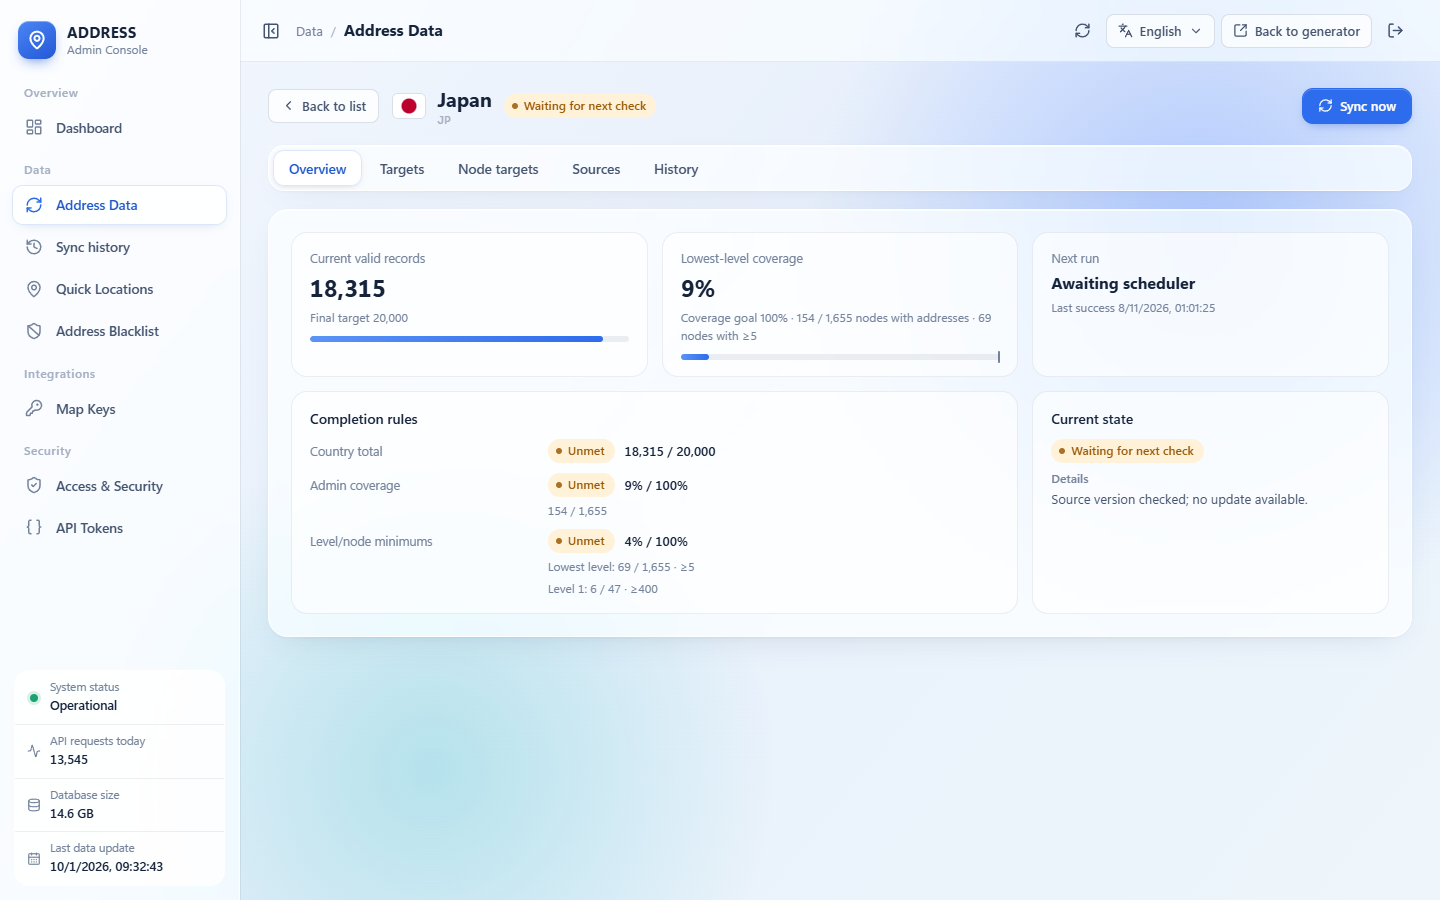
Task: Click the Quick Locations pin icon
Action: click(34, 289)
